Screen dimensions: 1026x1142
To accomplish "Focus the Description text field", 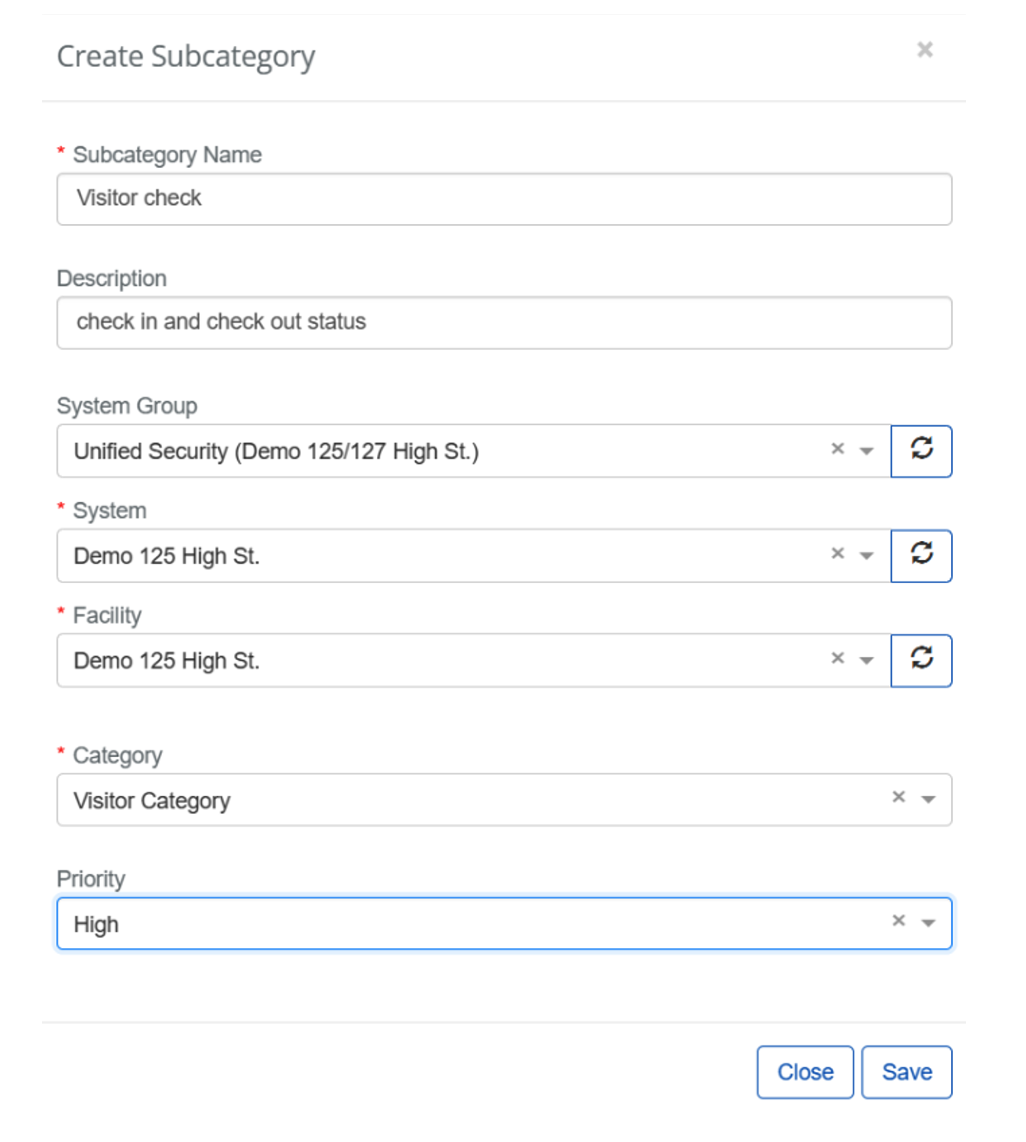I will pyautogui.click(x=504, y=322).
